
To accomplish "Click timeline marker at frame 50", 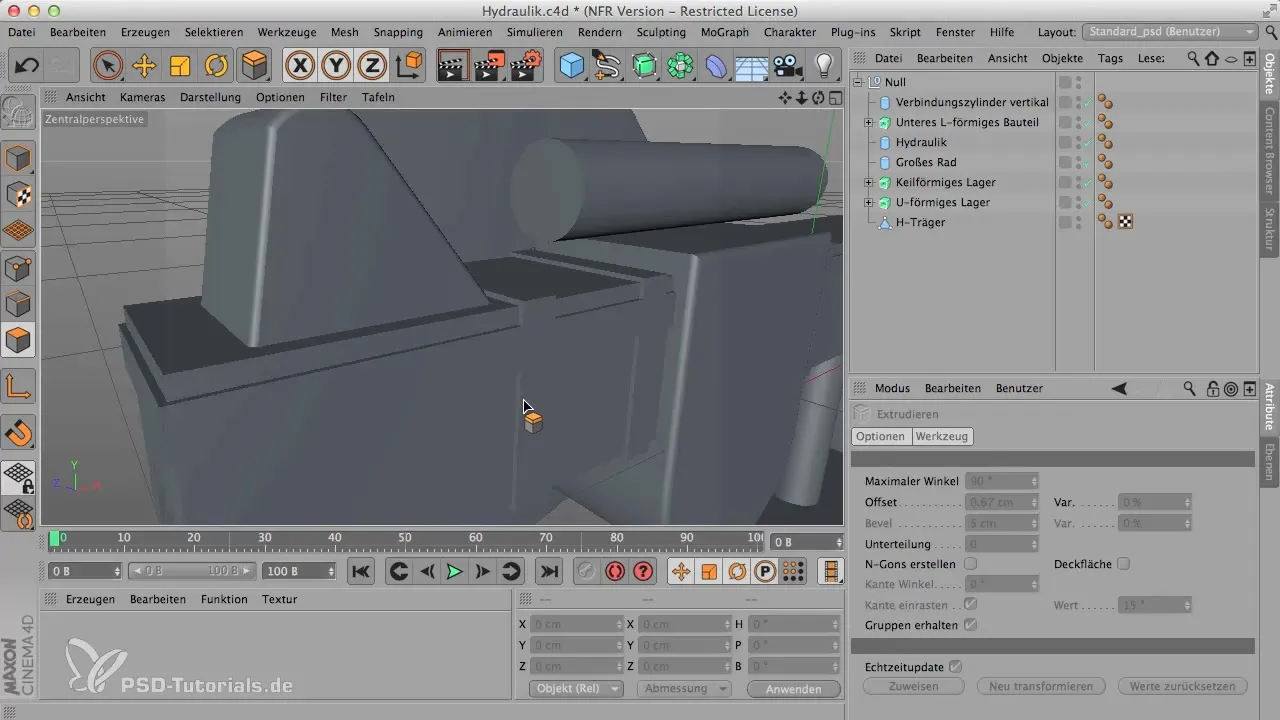I will point(405,538).
